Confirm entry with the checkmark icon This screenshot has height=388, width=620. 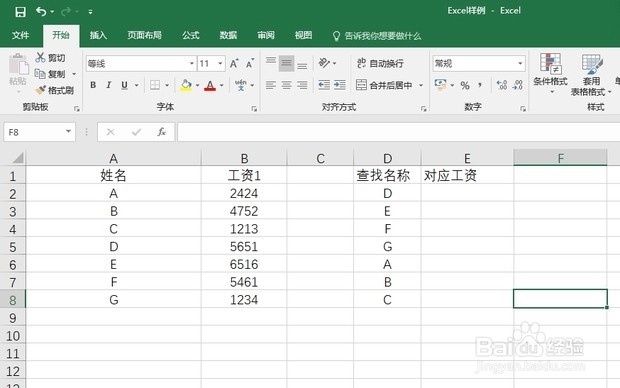tap(136, 132)
